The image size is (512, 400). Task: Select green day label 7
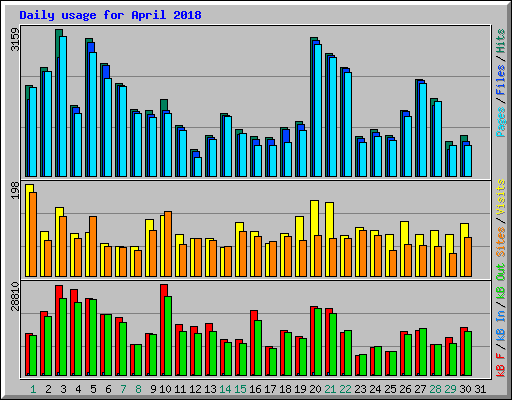click(123, 389)
